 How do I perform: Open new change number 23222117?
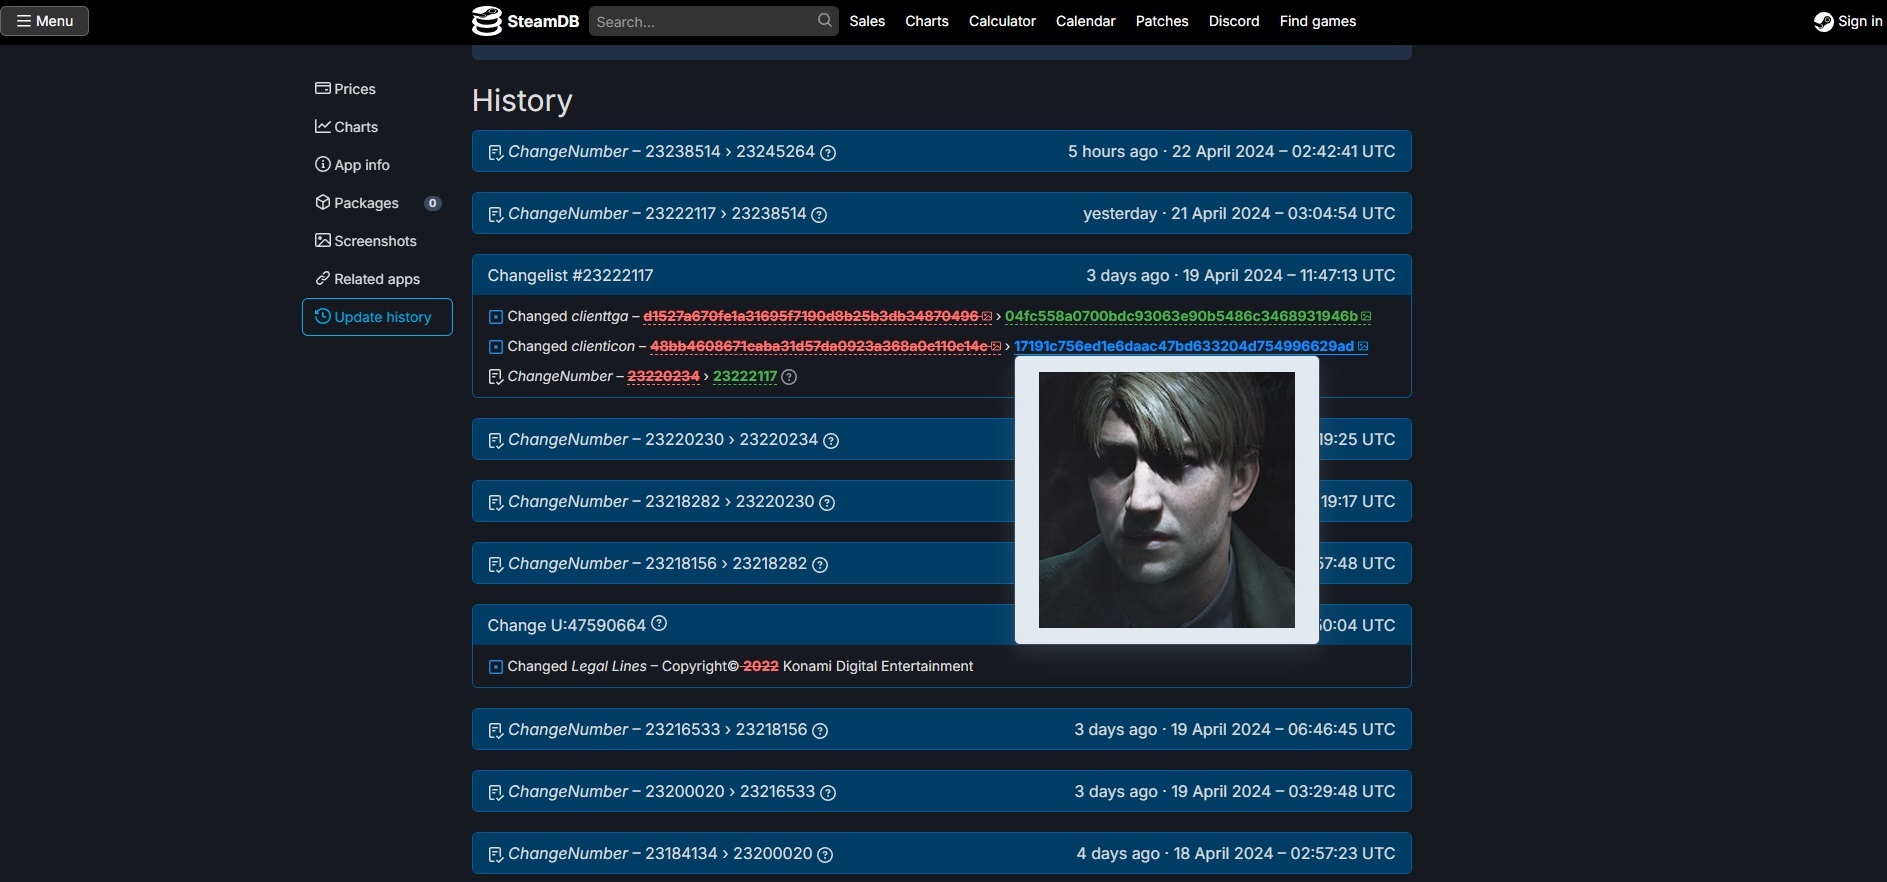coord(745,376)
